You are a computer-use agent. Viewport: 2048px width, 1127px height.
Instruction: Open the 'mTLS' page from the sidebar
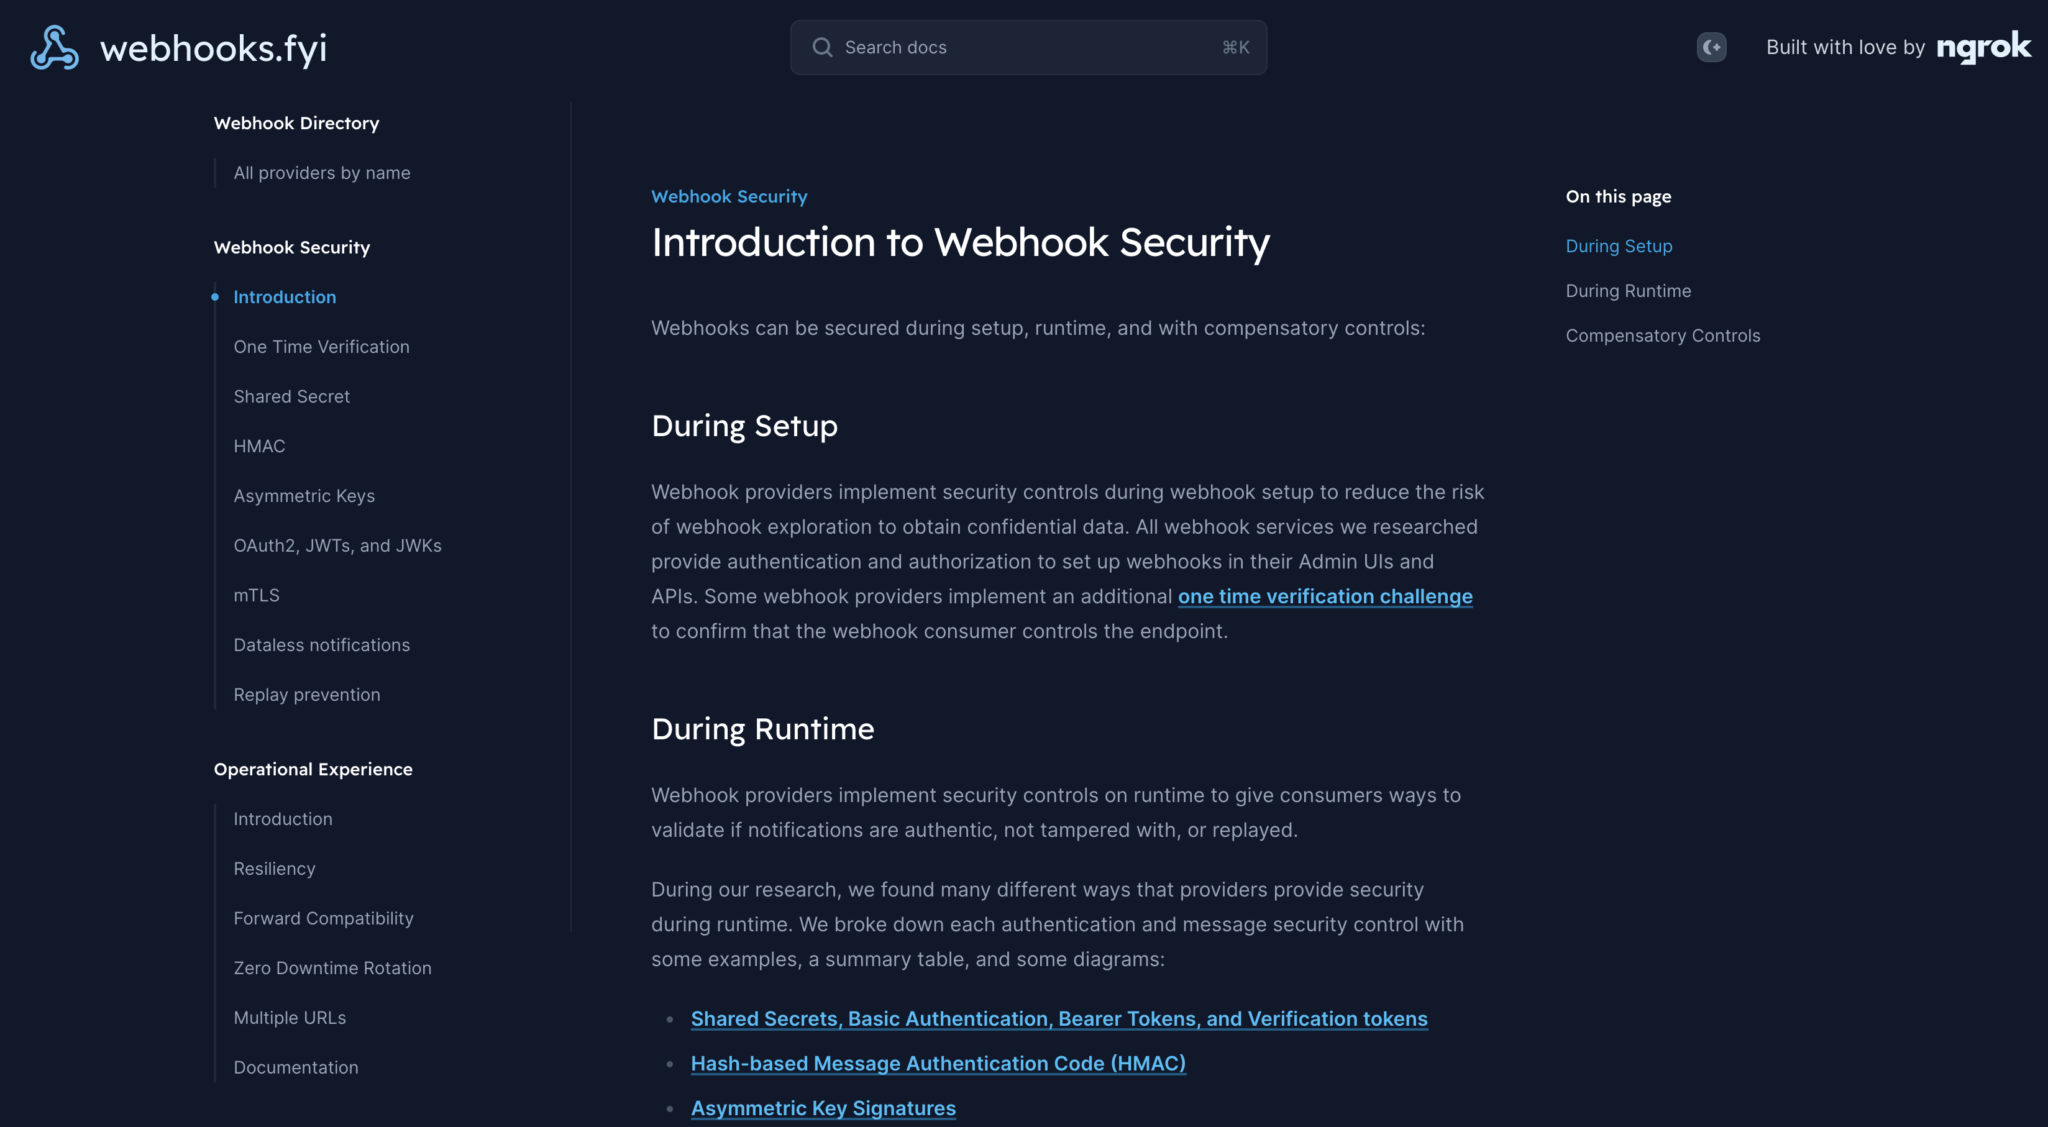pos(256,595)
